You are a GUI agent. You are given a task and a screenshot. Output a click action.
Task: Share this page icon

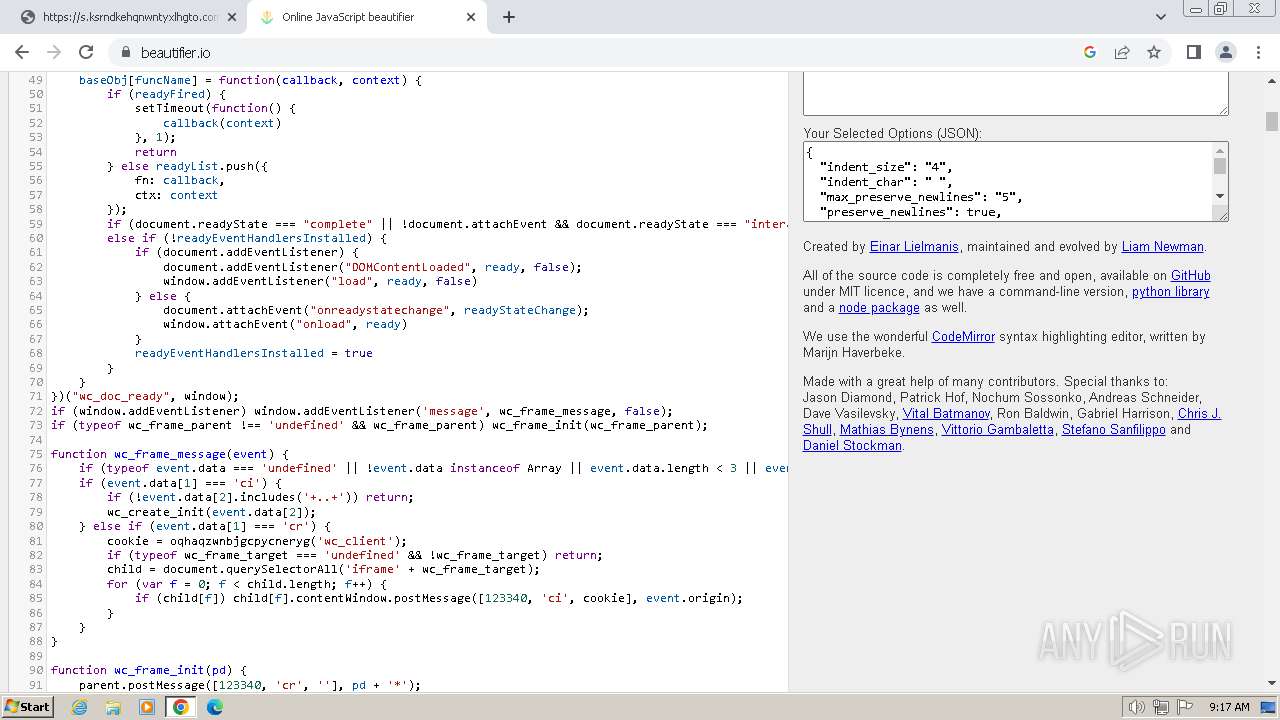click(1122, 52)
